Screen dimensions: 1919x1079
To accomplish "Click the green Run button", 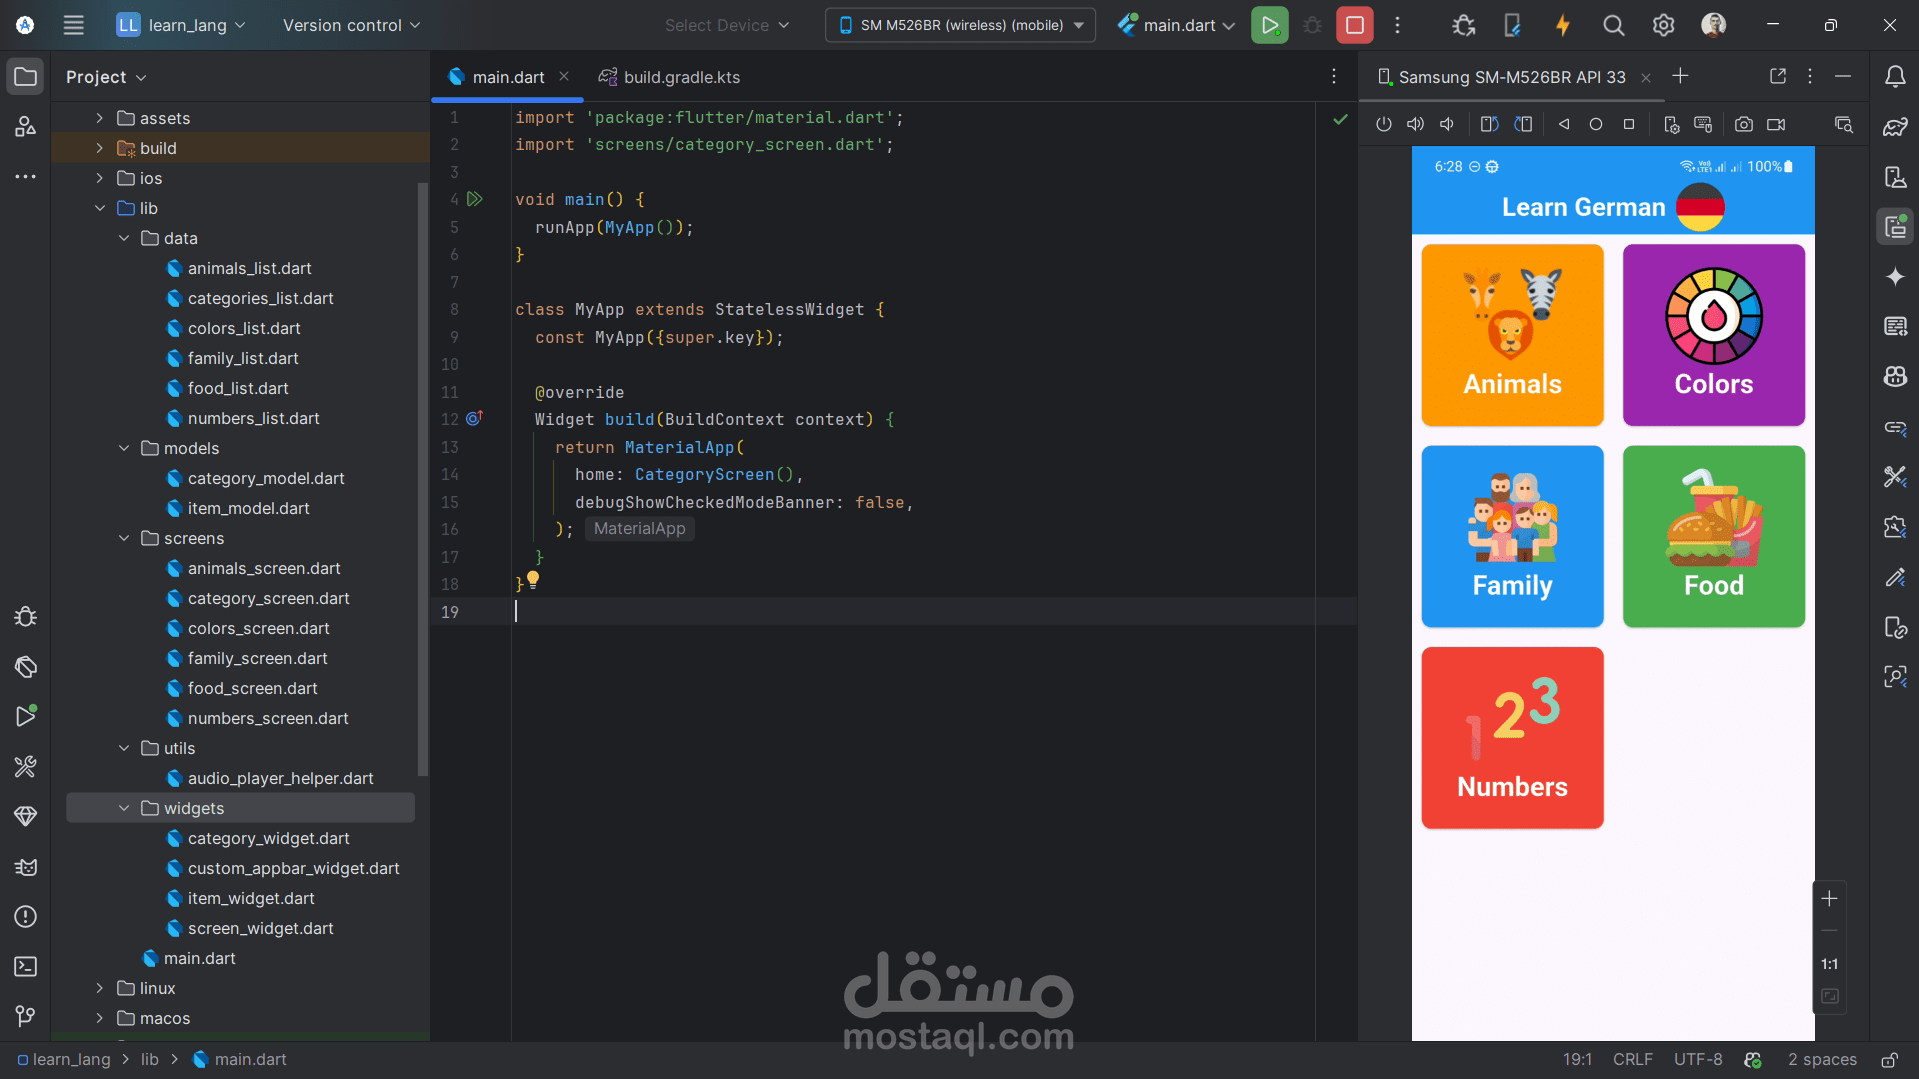I will coord(1269,25).
